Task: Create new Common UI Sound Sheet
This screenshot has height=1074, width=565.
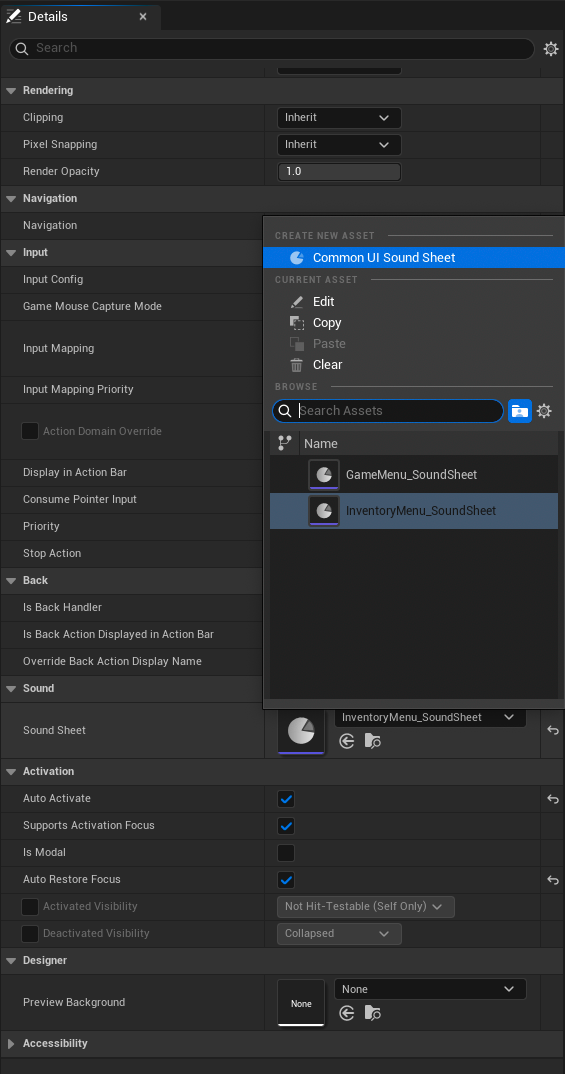Action: point(414,258)
